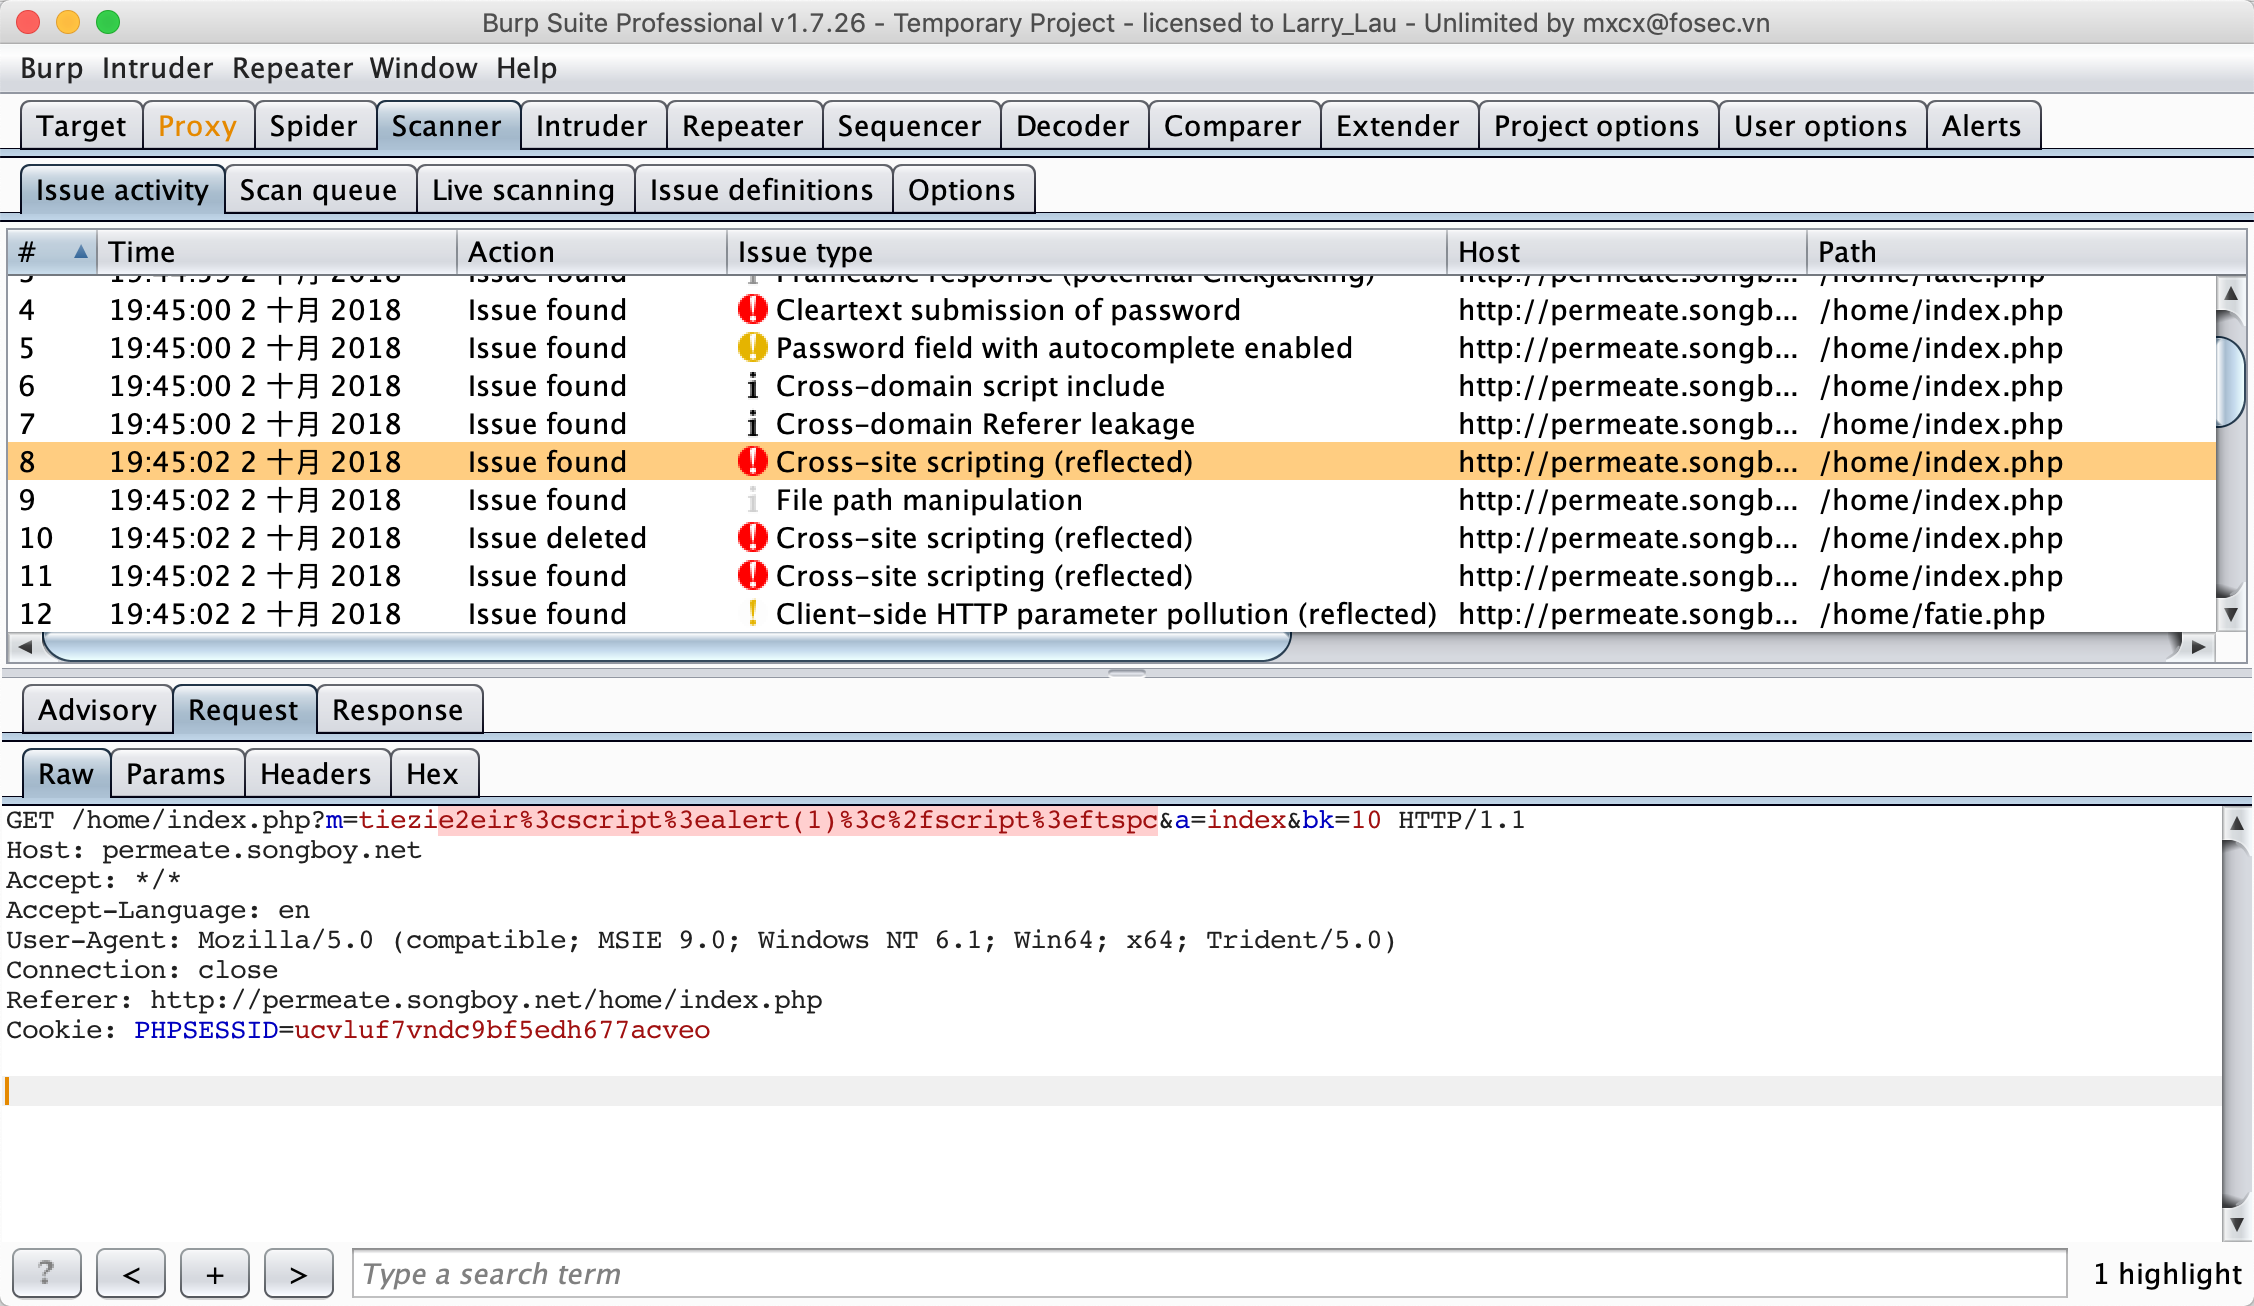2254x1306 pixels.
Task: Click info icon beside Cross-domain script include
Action: [752, 386]
